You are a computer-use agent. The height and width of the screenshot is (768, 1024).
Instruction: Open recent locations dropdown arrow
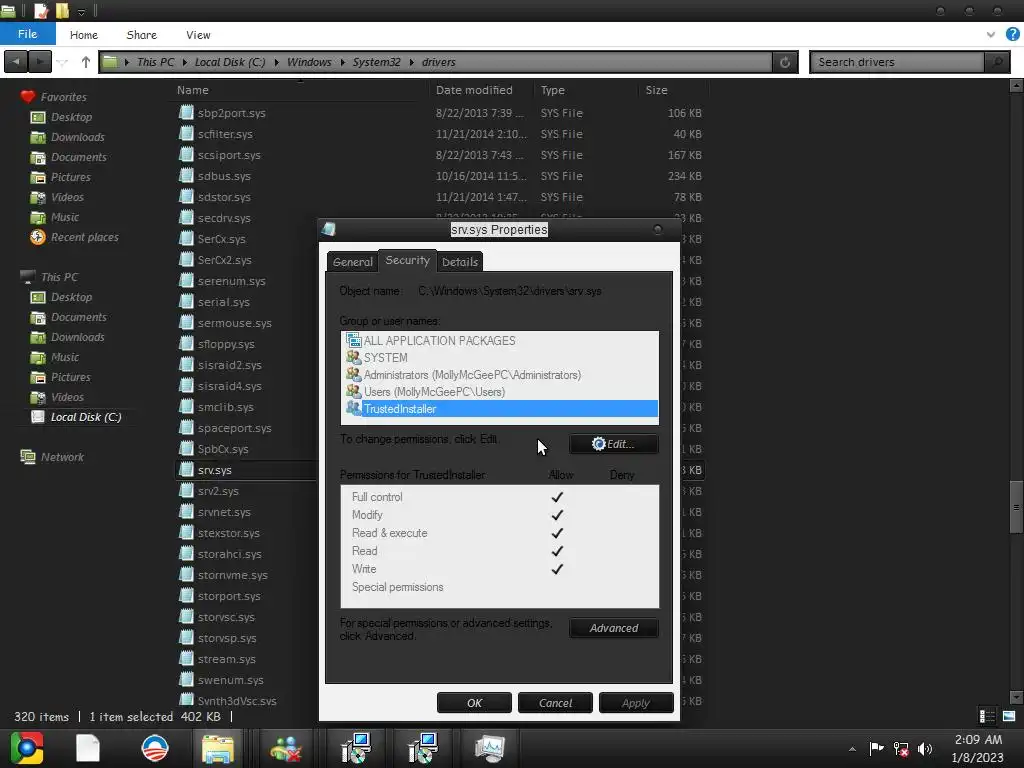(x=63, y=63)
